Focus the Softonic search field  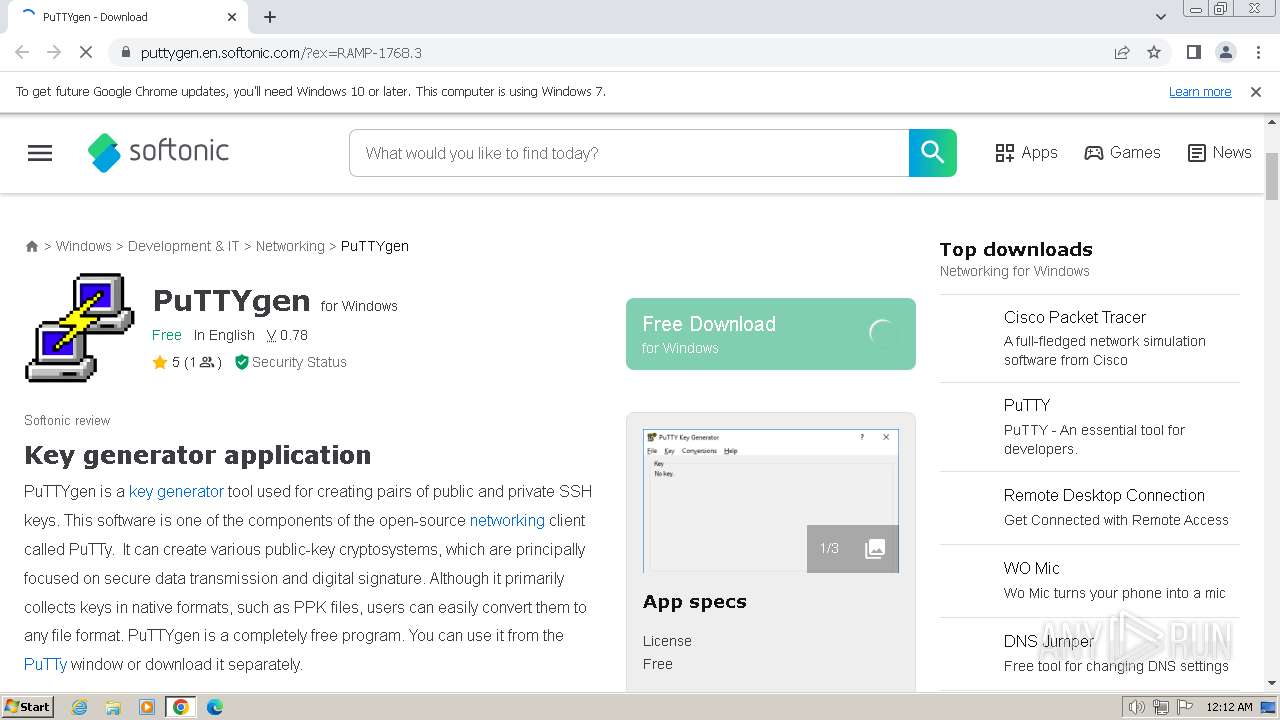[x=629, y=153]
